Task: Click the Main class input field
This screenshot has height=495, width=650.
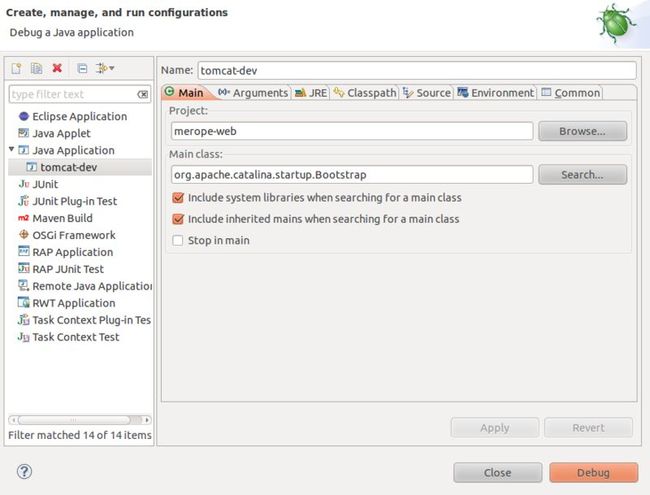Action: [x=352, y=175]
